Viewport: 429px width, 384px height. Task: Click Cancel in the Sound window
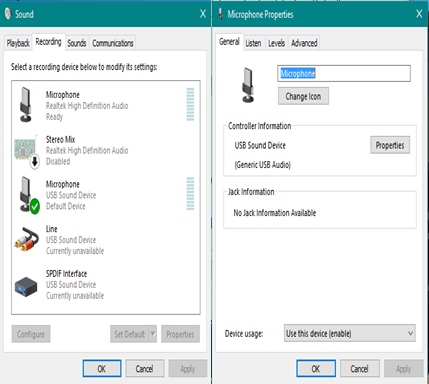tap(144, 369)
